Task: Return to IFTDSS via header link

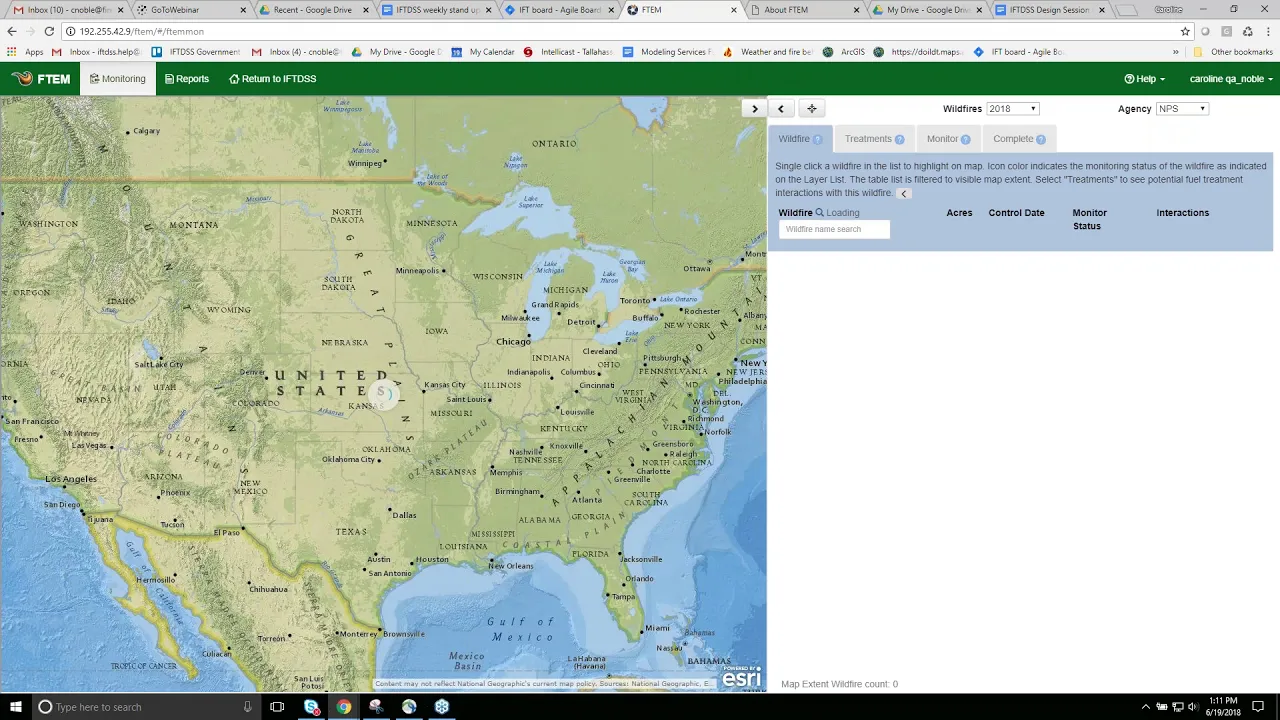Action: tap(272, 79)
